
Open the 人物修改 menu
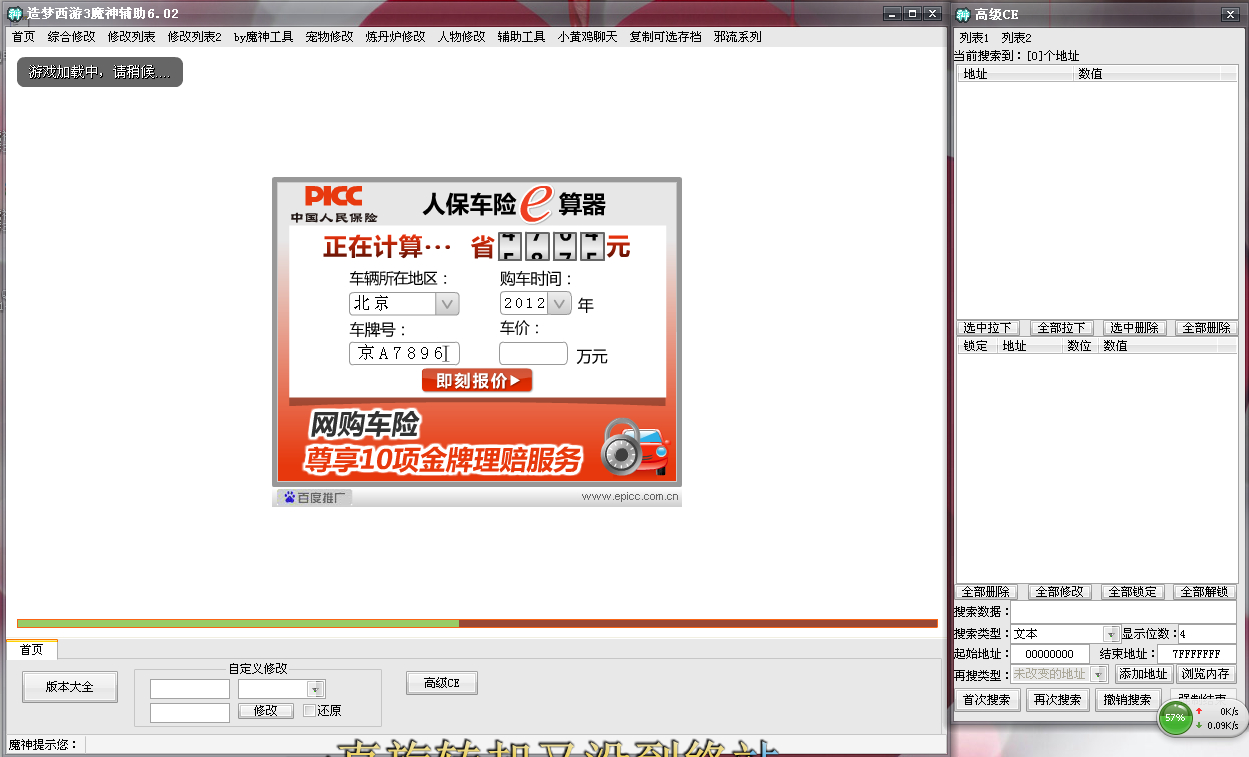tap(461, 37)
